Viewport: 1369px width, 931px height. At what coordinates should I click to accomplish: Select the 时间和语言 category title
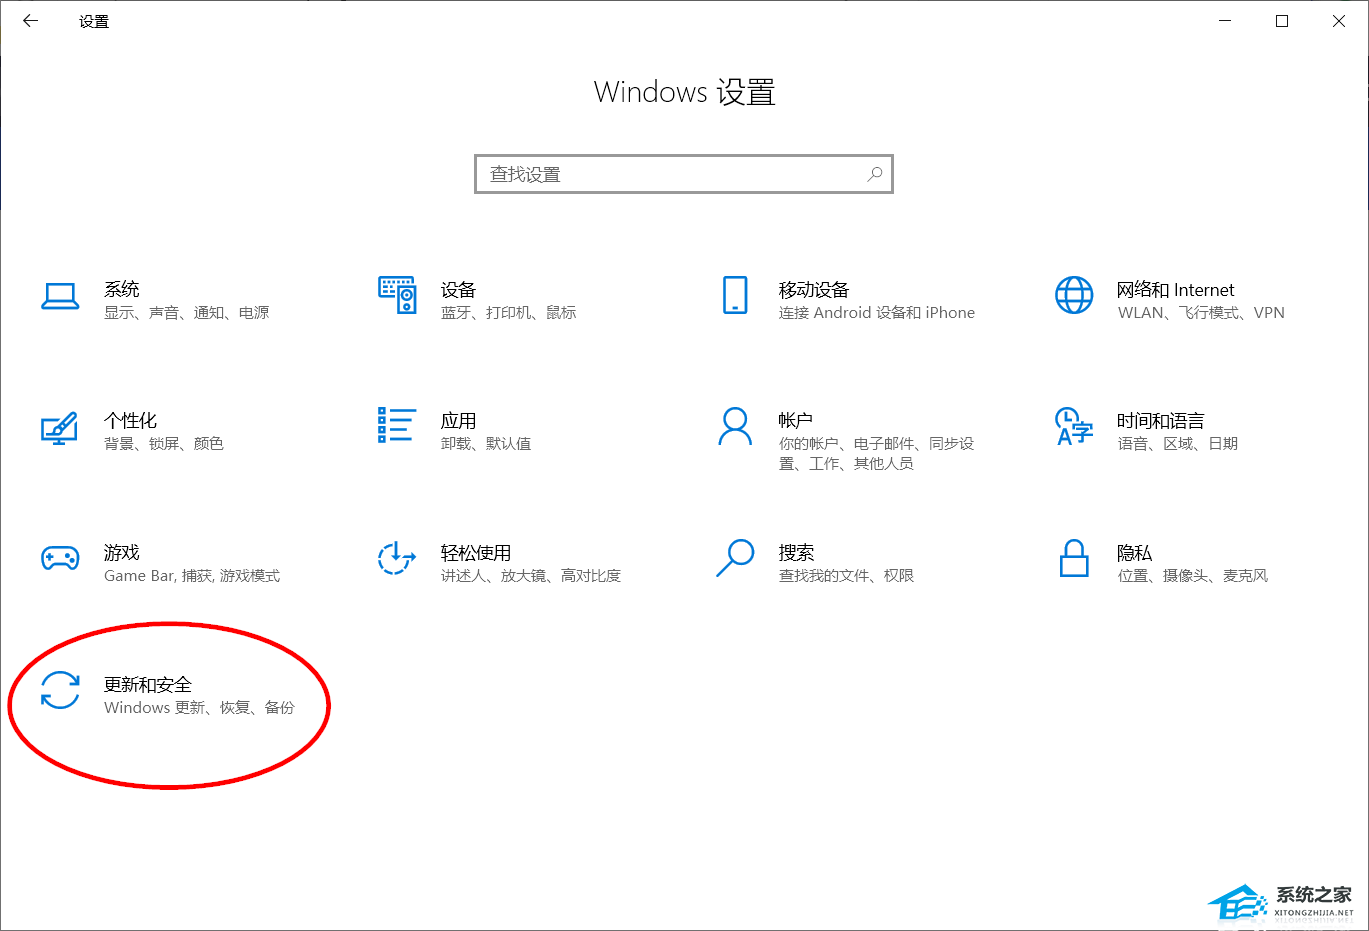pos(1161,420)
